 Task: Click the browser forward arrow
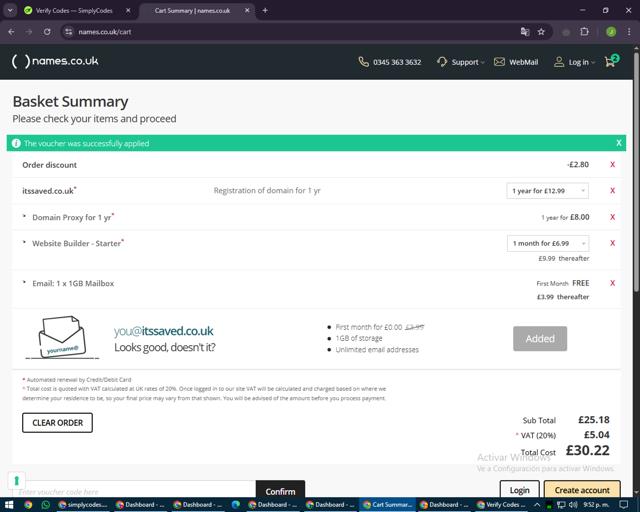coord(29,31)
